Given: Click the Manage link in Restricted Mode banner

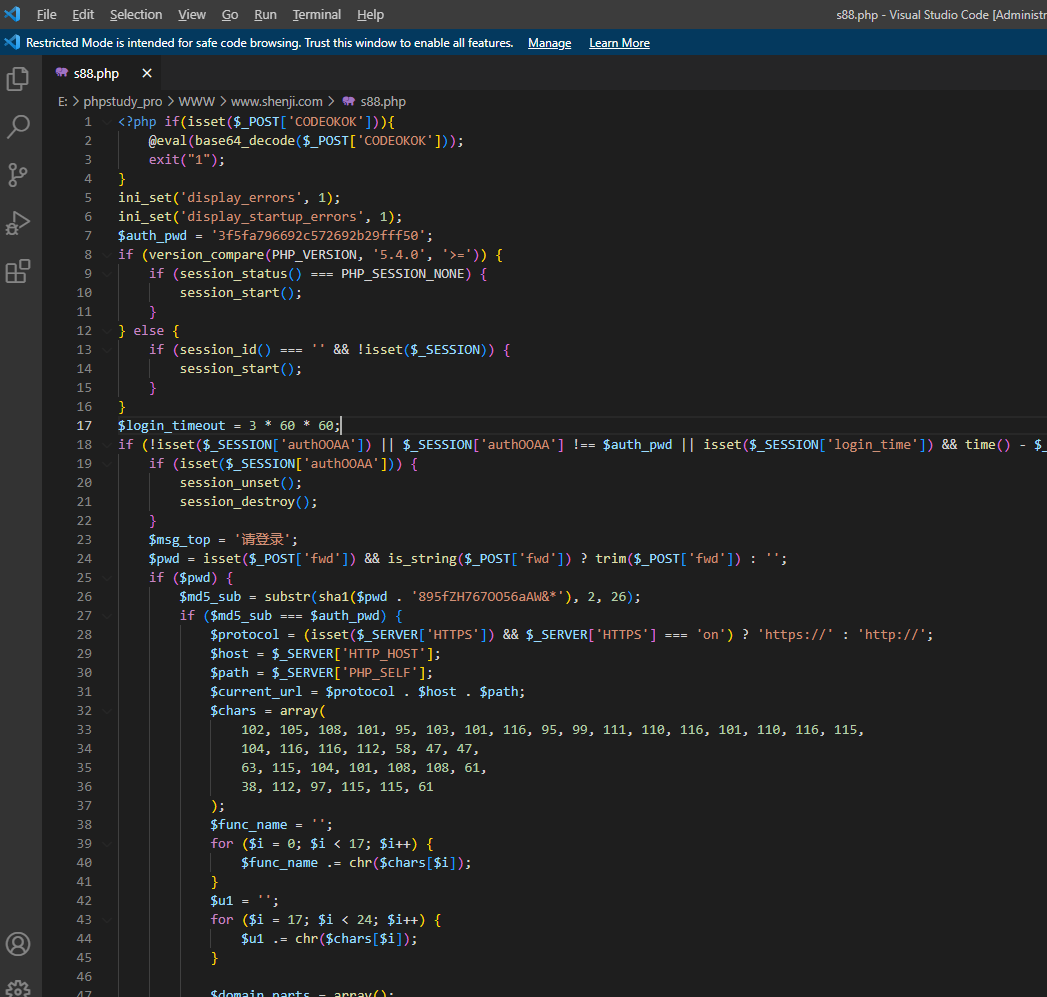Looking at the screenshot, I should (550, 43).
